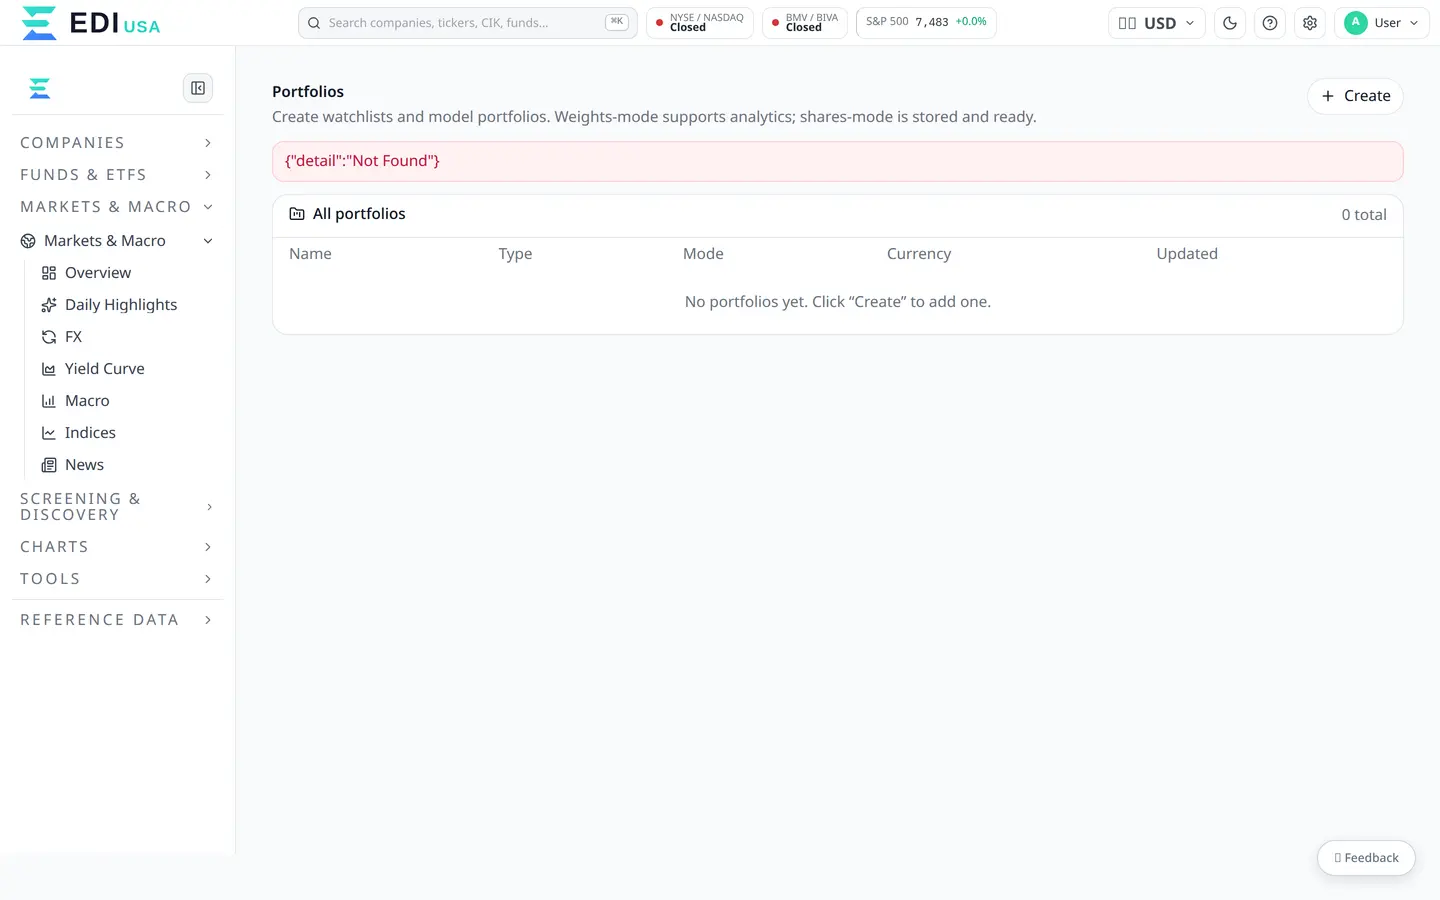Click the BMV / BIVA Closed status badge

[x=805, y=23]
